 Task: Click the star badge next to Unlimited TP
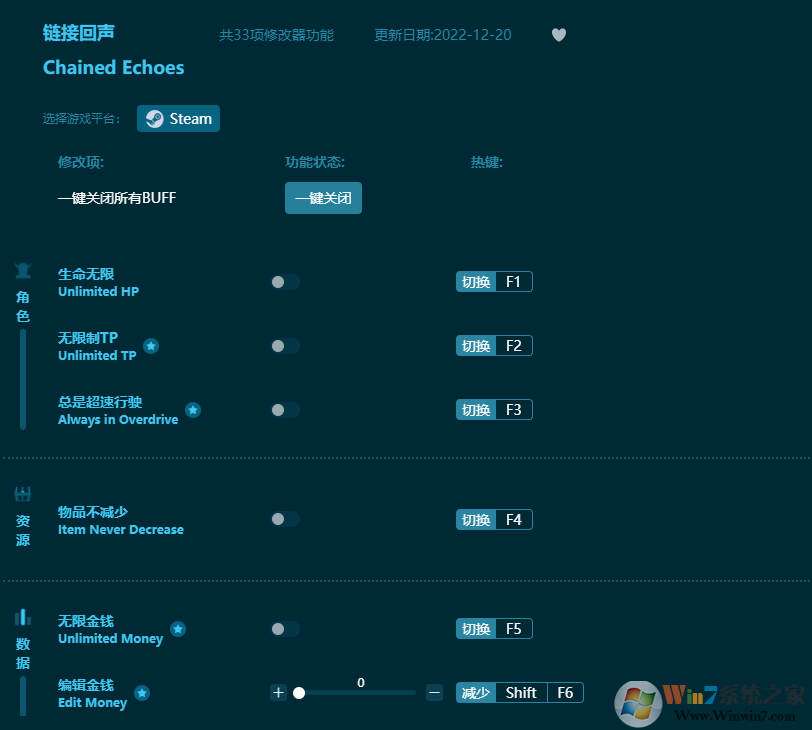tap(151, 346)
